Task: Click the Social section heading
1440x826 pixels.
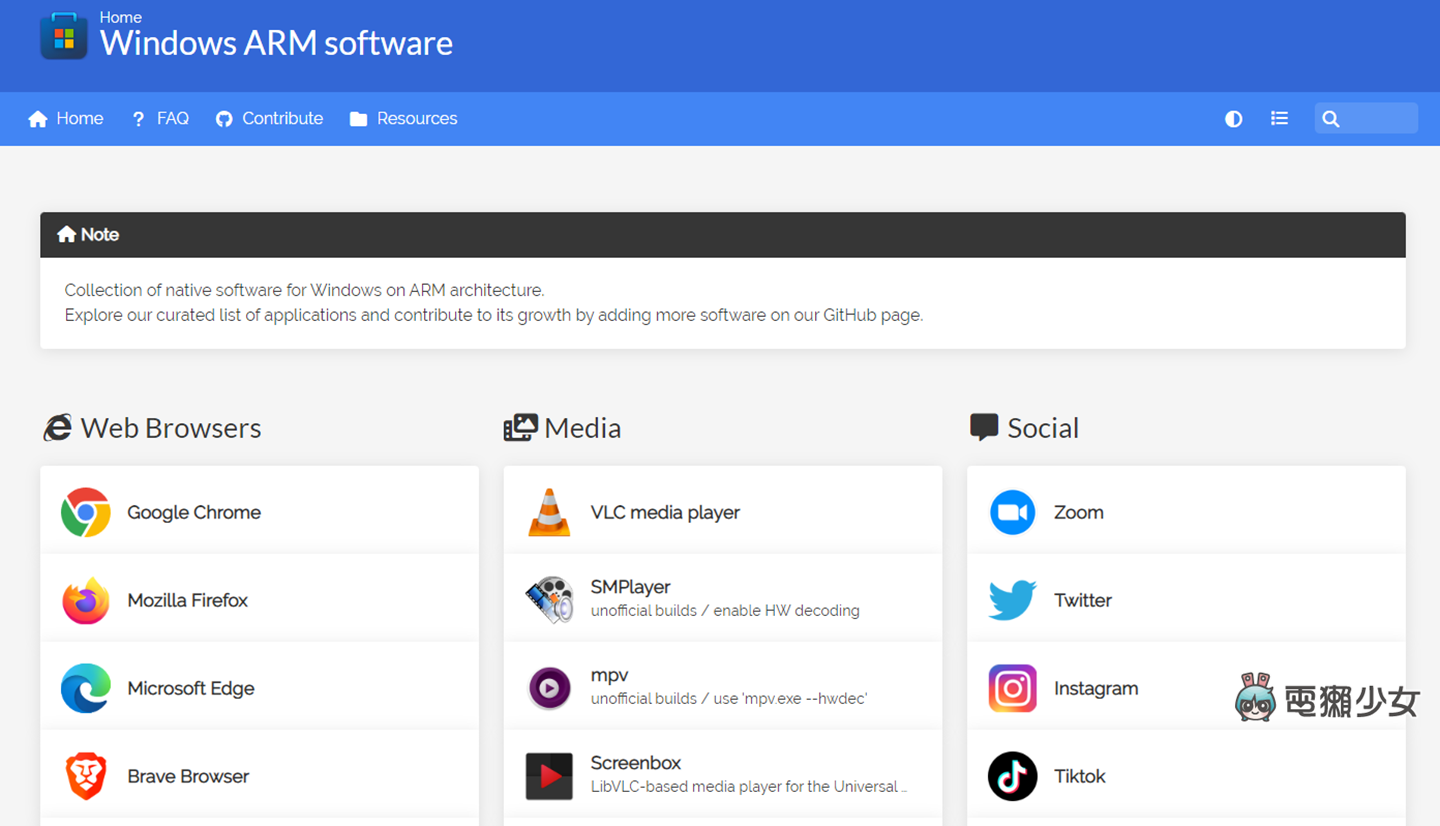Action: click(1043, 428)
